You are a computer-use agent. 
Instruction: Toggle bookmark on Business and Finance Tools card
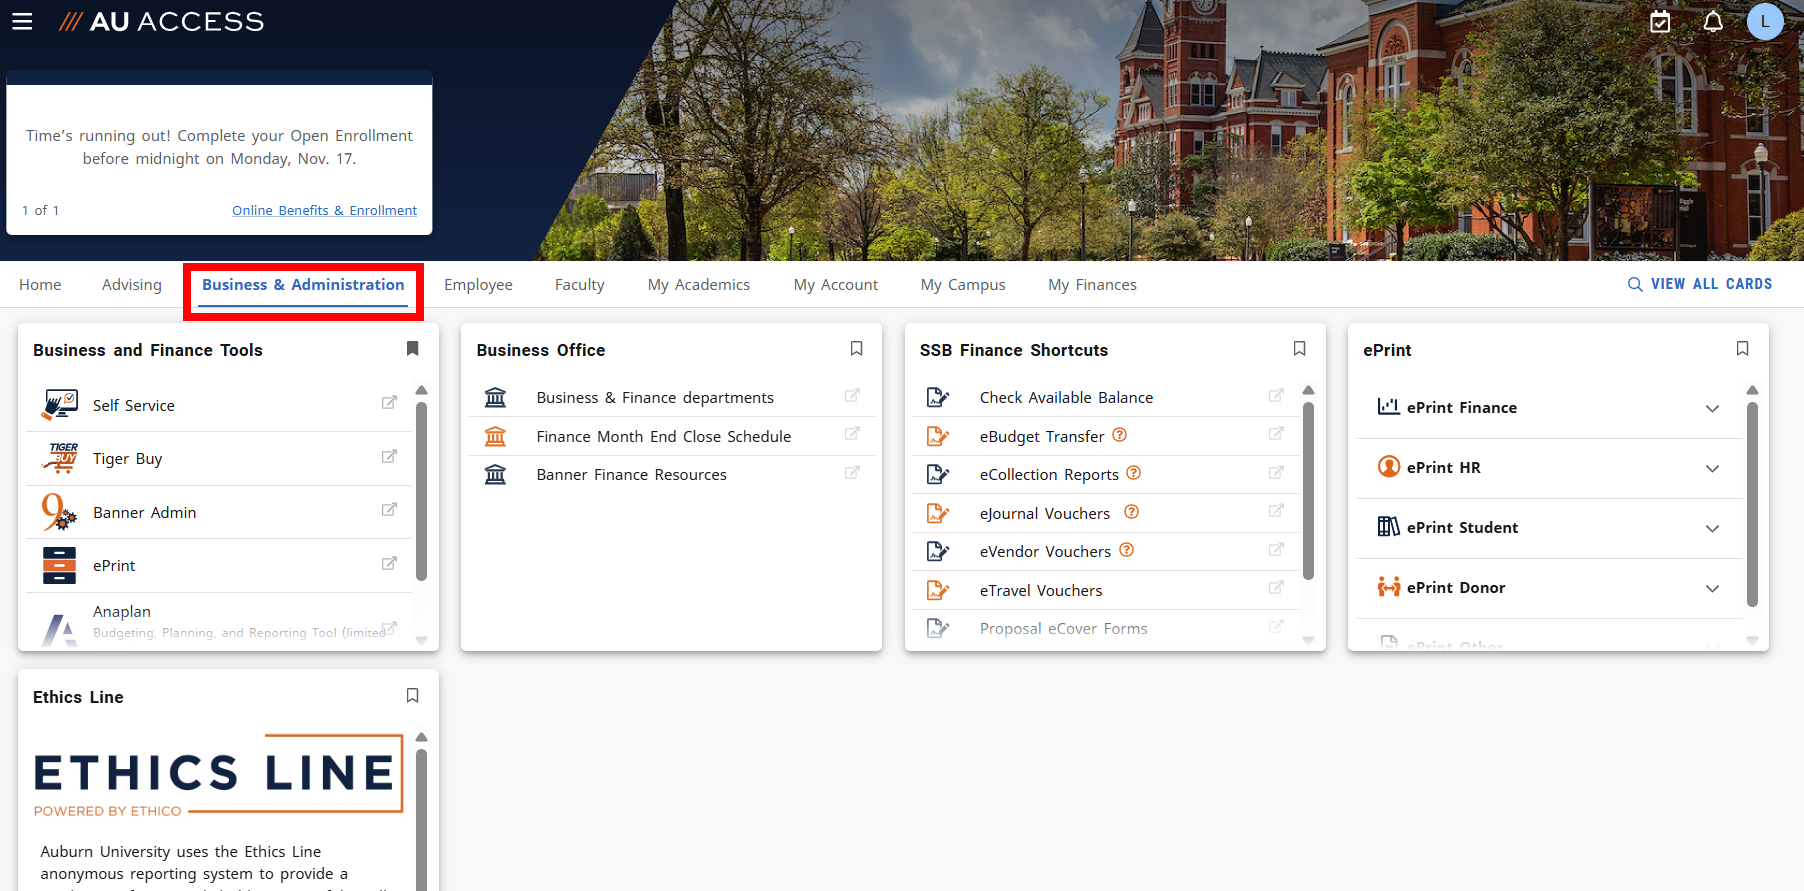[x=412, y=349]
